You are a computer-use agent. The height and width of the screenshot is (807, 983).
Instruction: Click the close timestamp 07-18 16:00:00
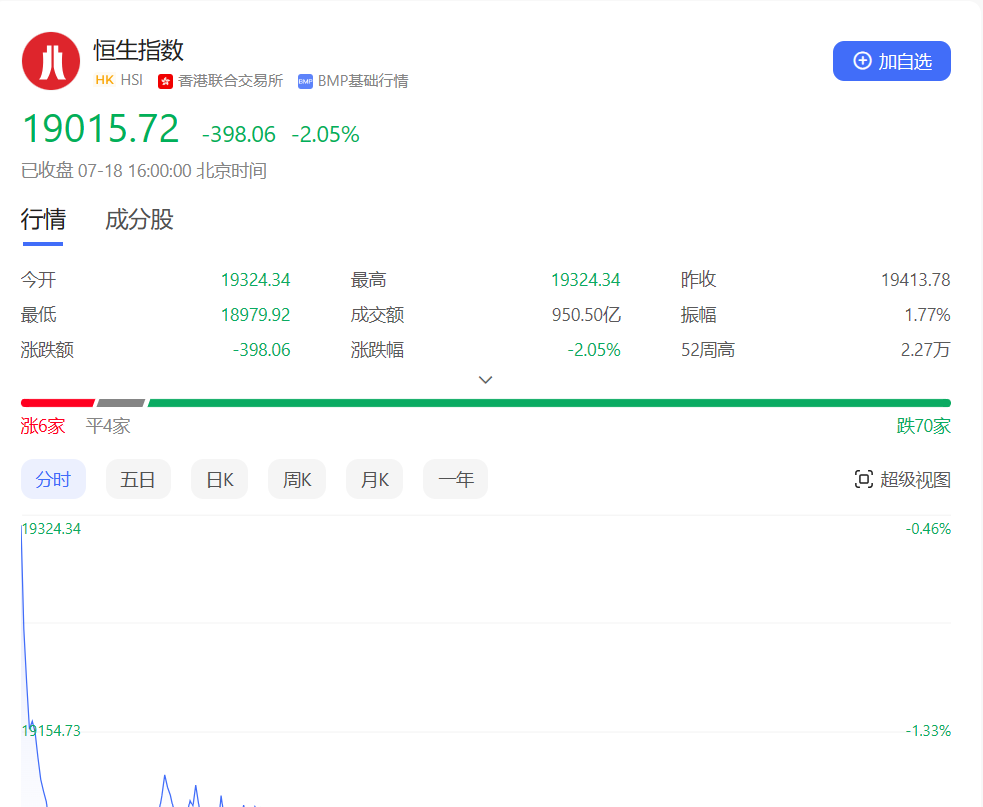135,171
